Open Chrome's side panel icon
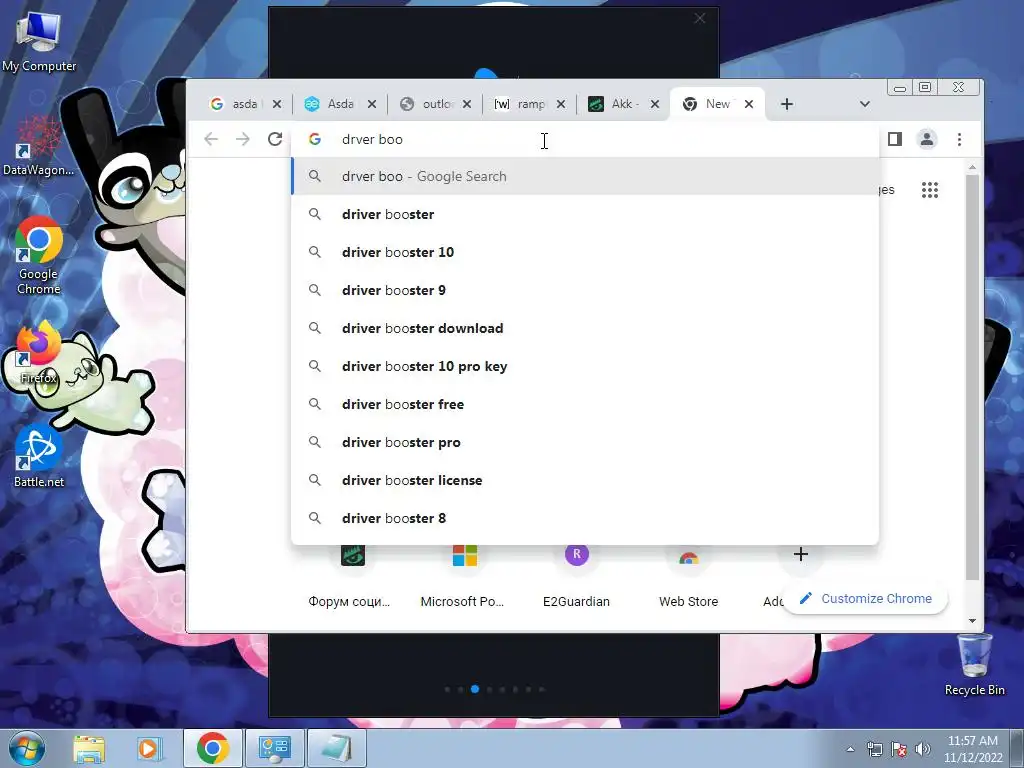Viewport: 1024px width, 768px height. 895,139
